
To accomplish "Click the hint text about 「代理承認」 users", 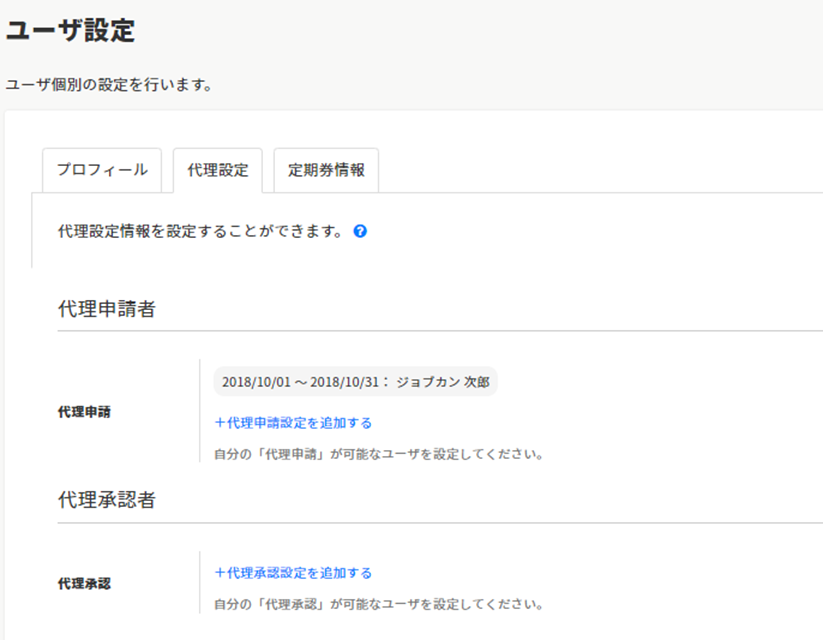I will pos(379,604).
